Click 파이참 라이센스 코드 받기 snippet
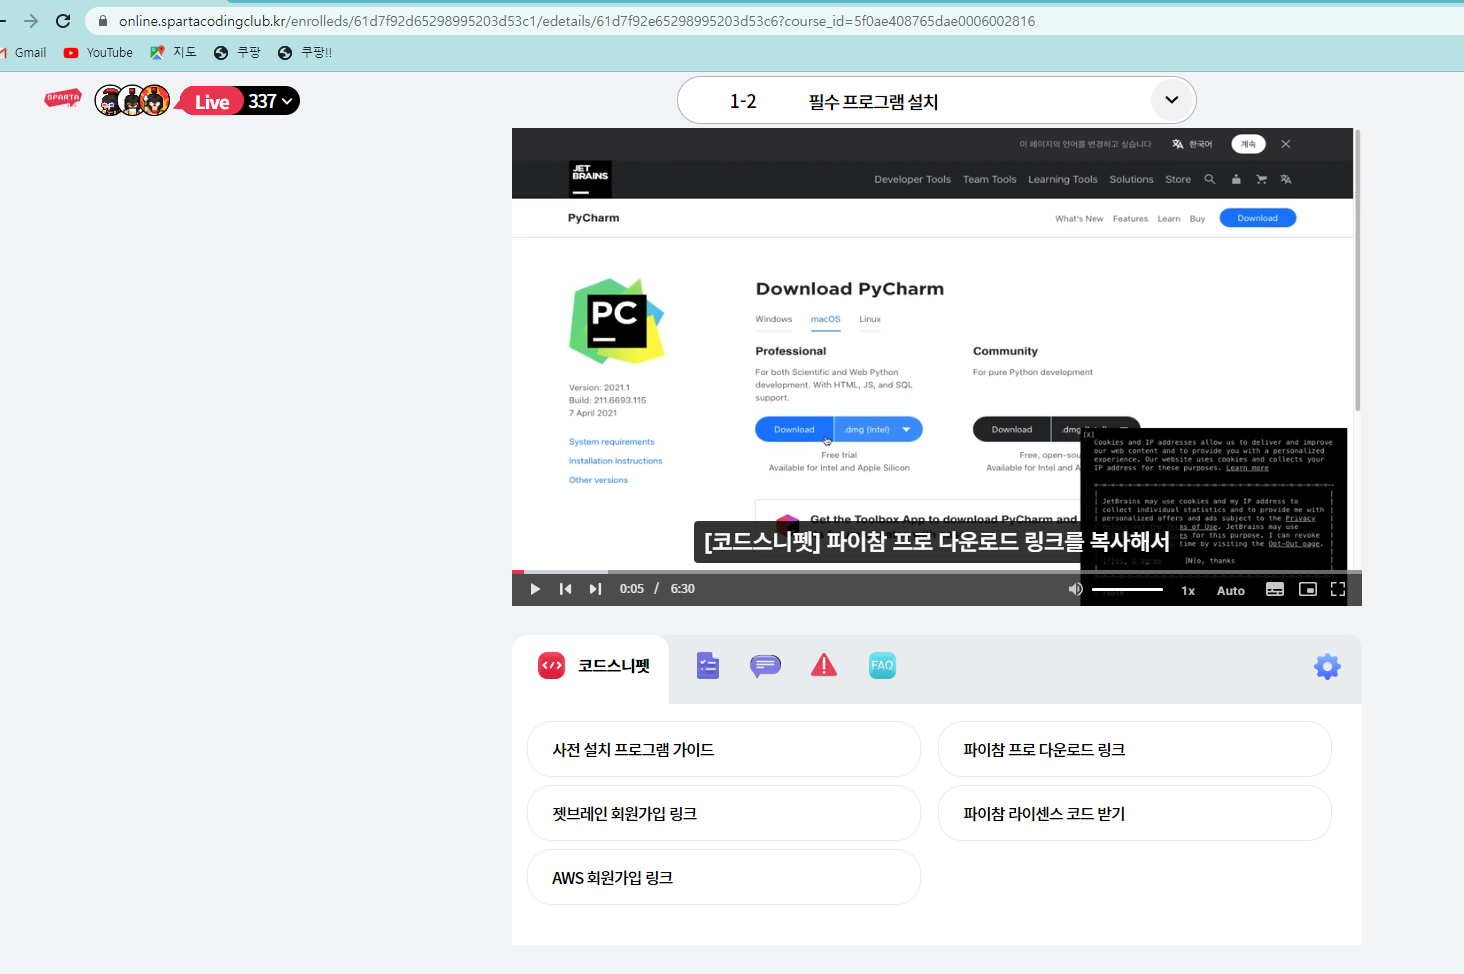This screenshot has height=974, width=1464. (x=1134, y=814)
